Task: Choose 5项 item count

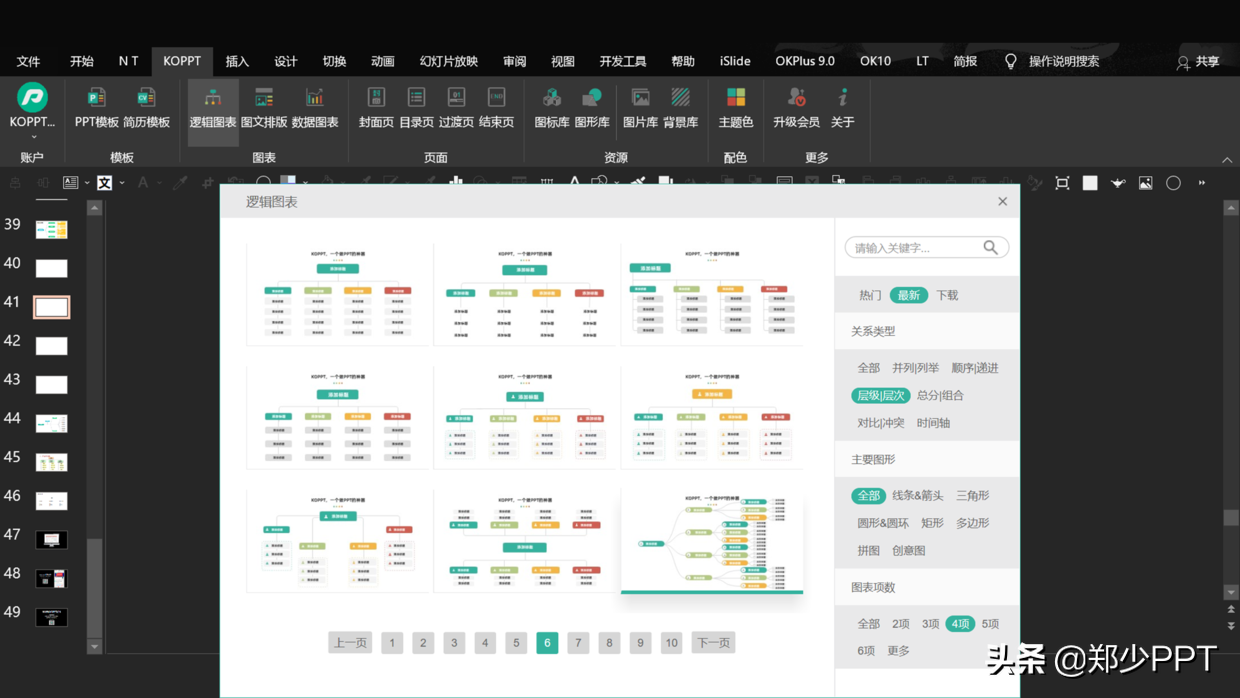Action: click(990, 624)
